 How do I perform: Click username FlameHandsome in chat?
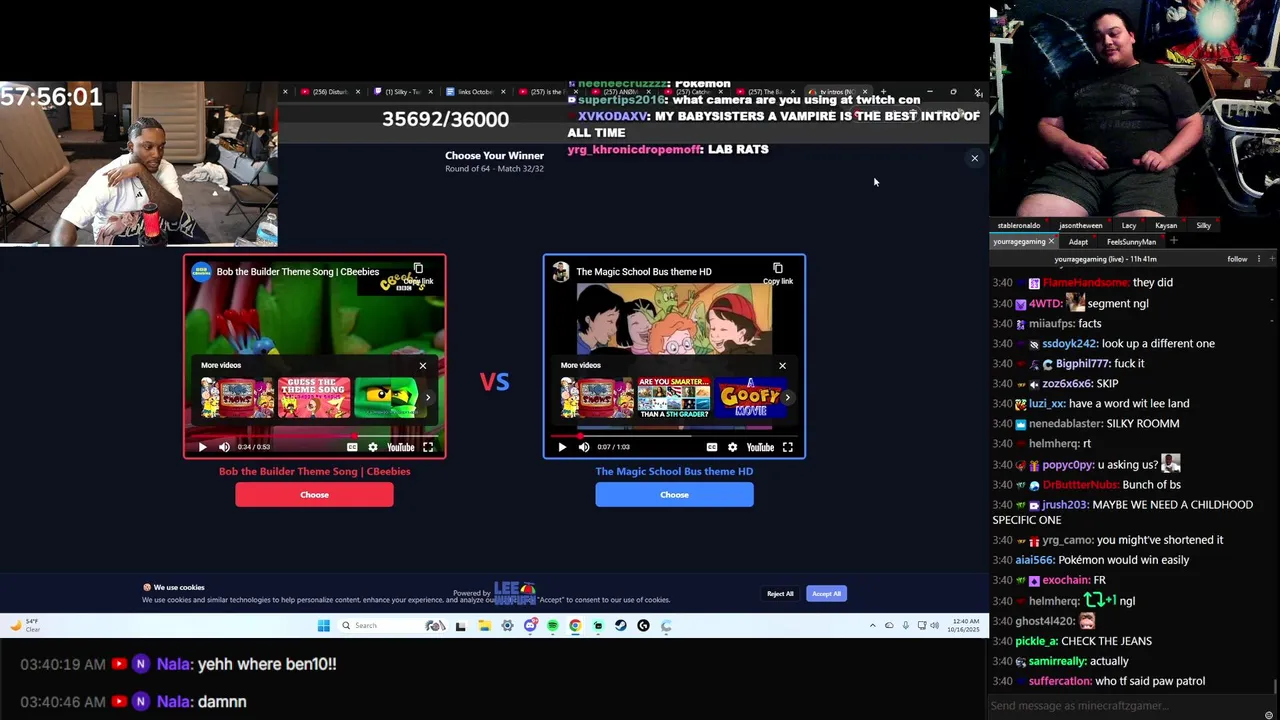click(x=1085, y=283)
